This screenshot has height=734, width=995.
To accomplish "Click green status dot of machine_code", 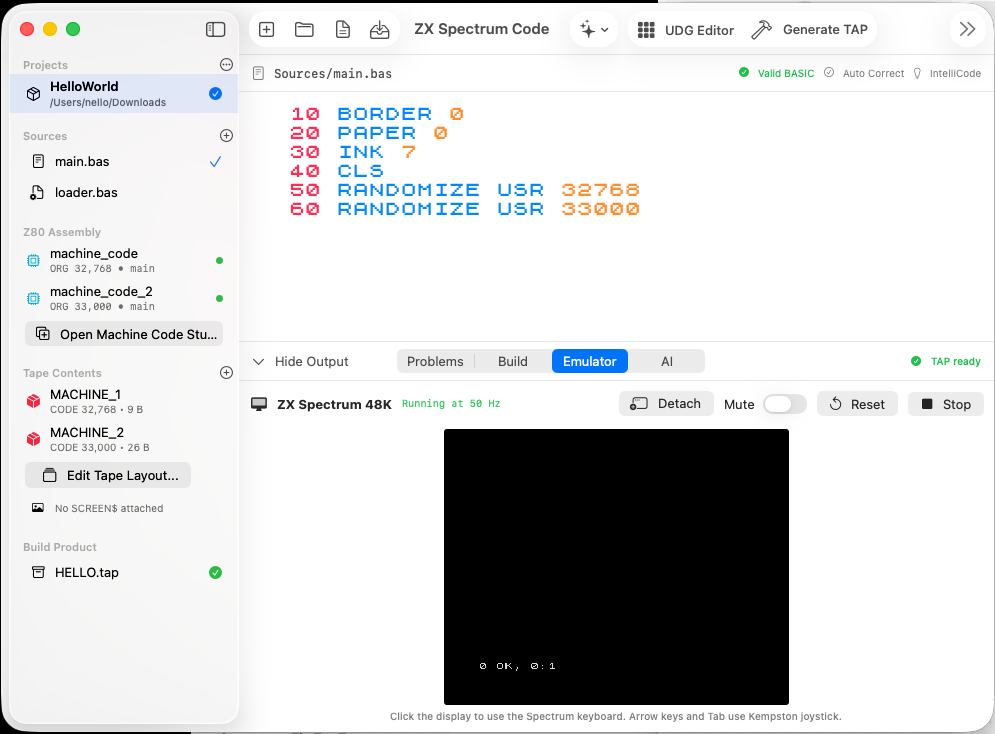I will click(x=220, y=261).
